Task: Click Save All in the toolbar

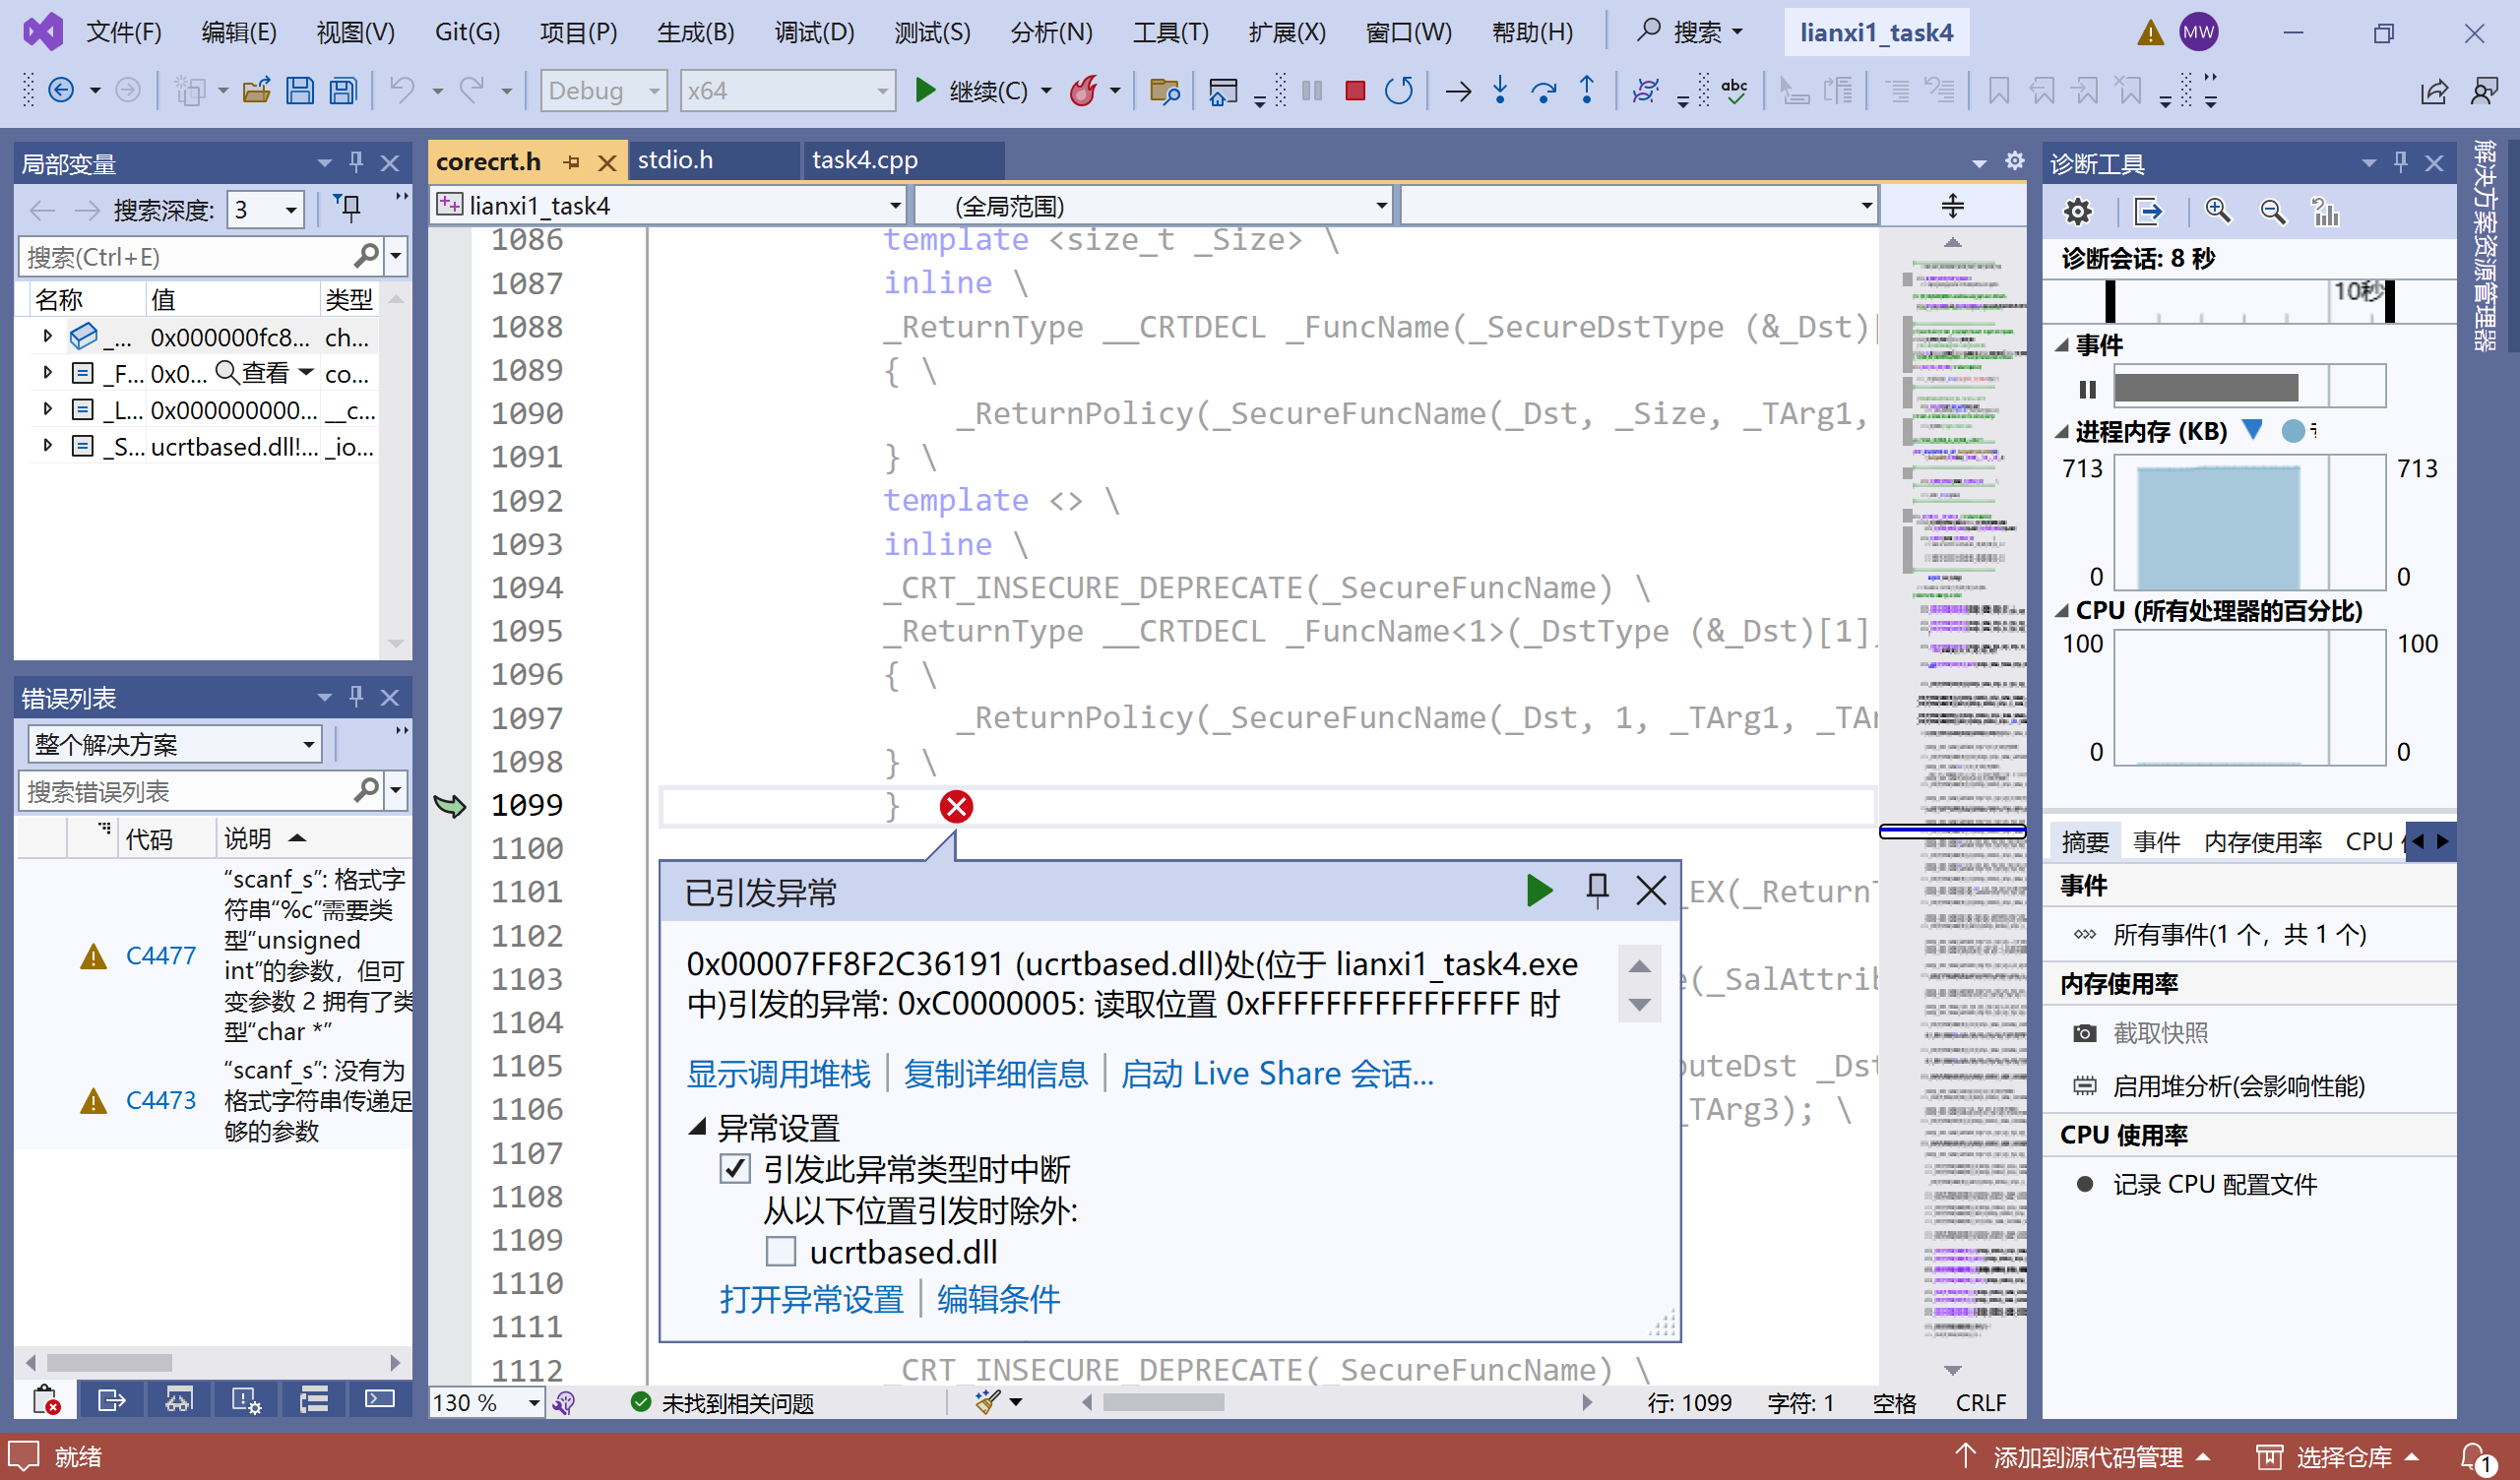Action: (343, 91)
